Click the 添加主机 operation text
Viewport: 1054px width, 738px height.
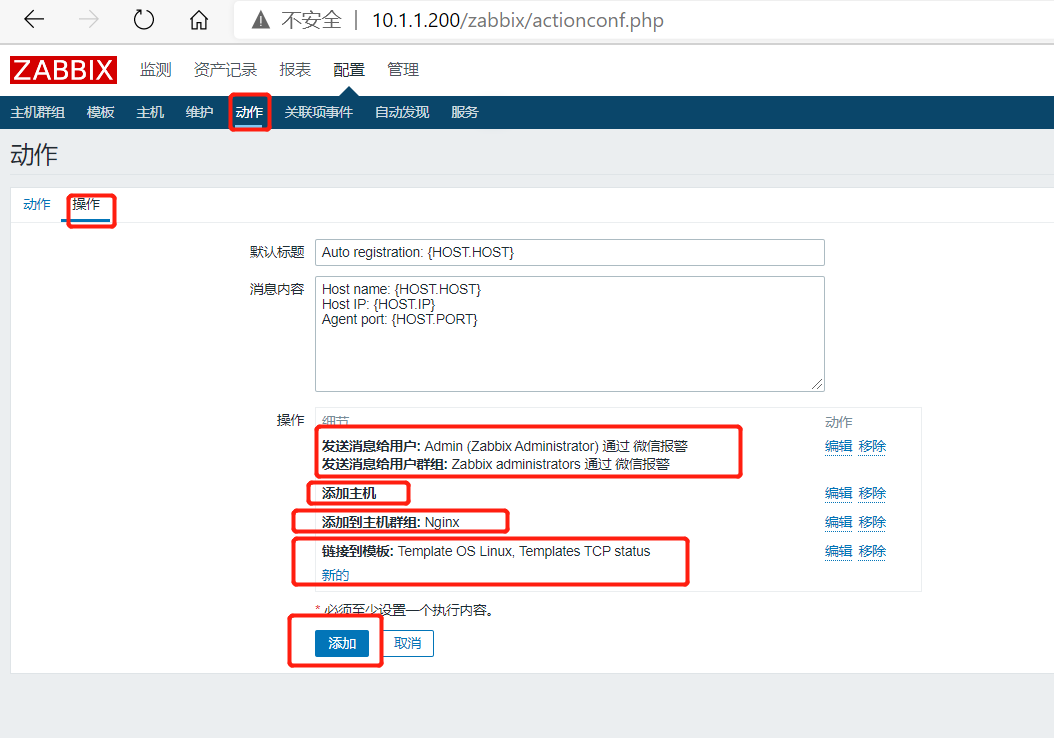pos(349,493)
